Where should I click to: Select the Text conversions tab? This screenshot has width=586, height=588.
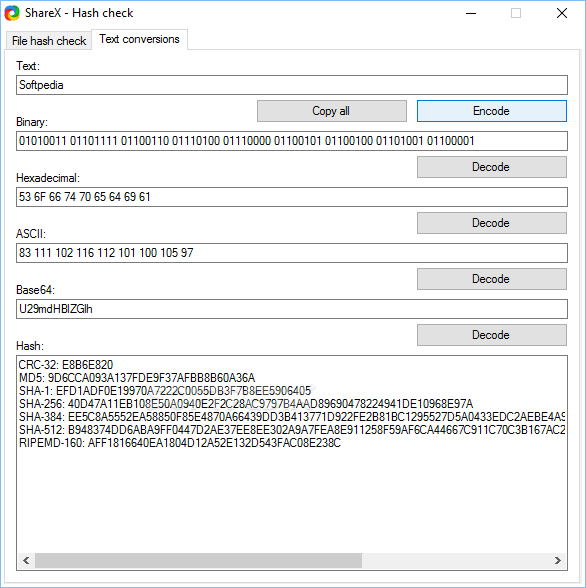tap(139, 39)
